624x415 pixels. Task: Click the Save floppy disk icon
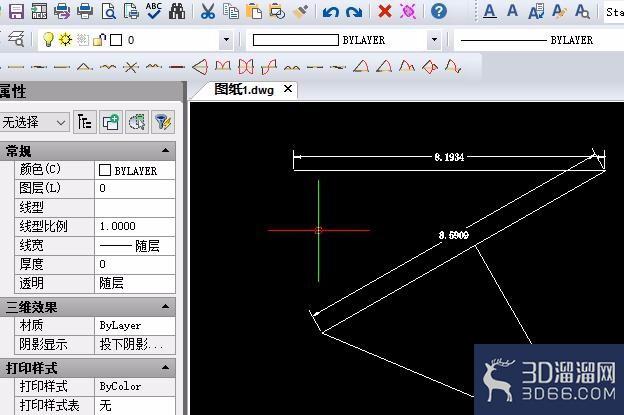16,11
